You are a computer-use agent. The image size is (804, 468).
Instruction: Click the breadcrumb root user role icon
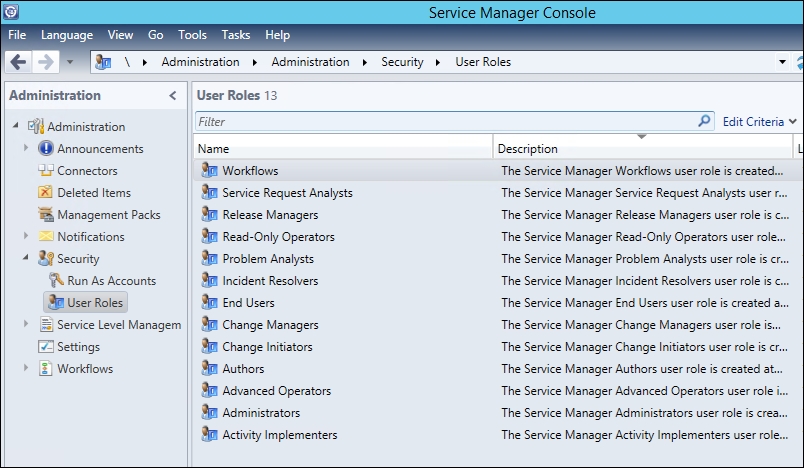click(103, 62)
